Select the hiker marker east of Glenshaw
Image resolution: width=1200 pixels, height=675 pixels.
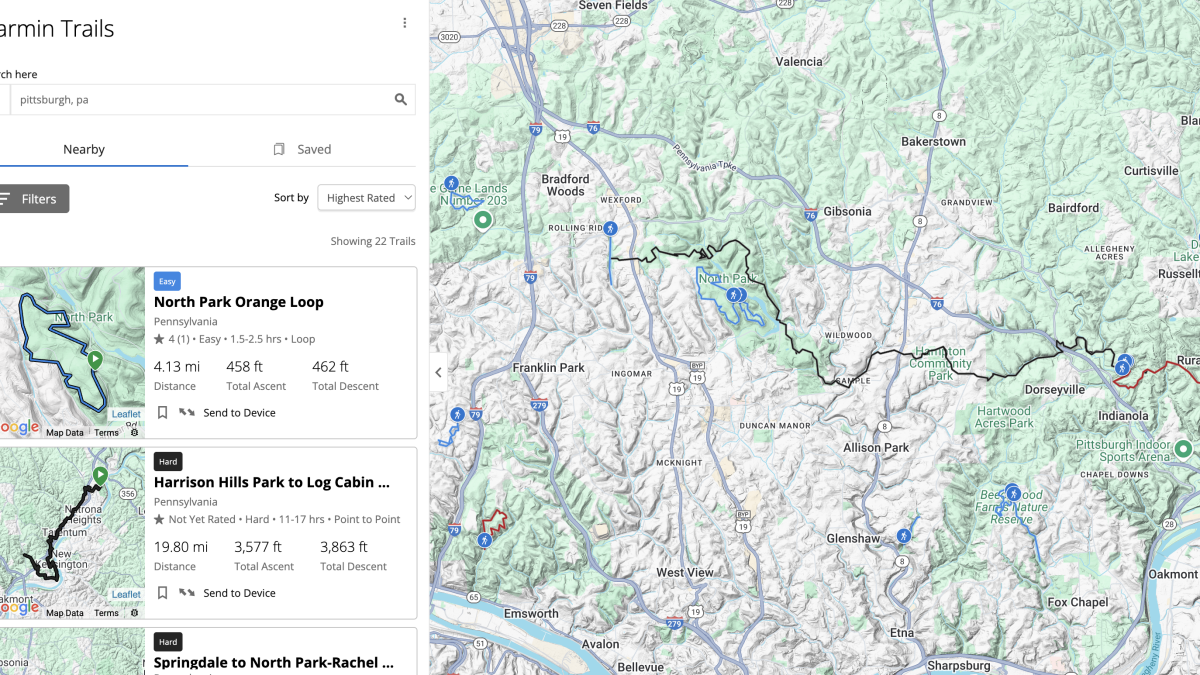pyautogui.click(x=904, y=536)
